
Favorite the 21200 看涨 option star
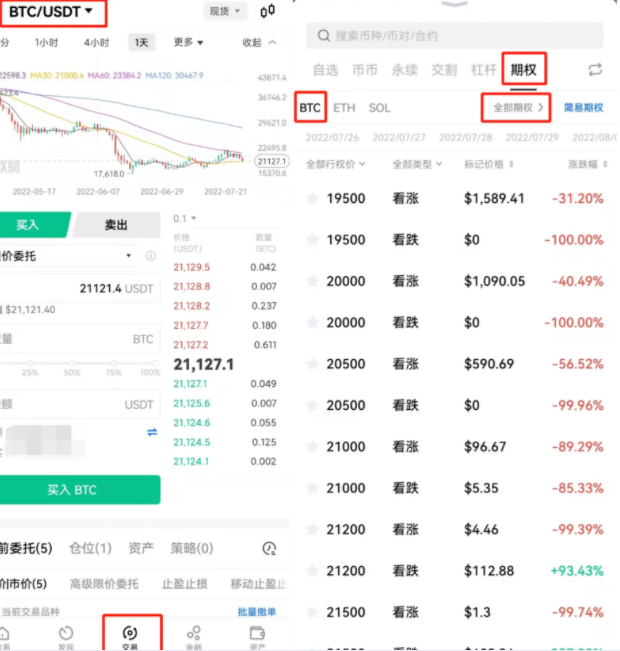[x=312, y=529]
